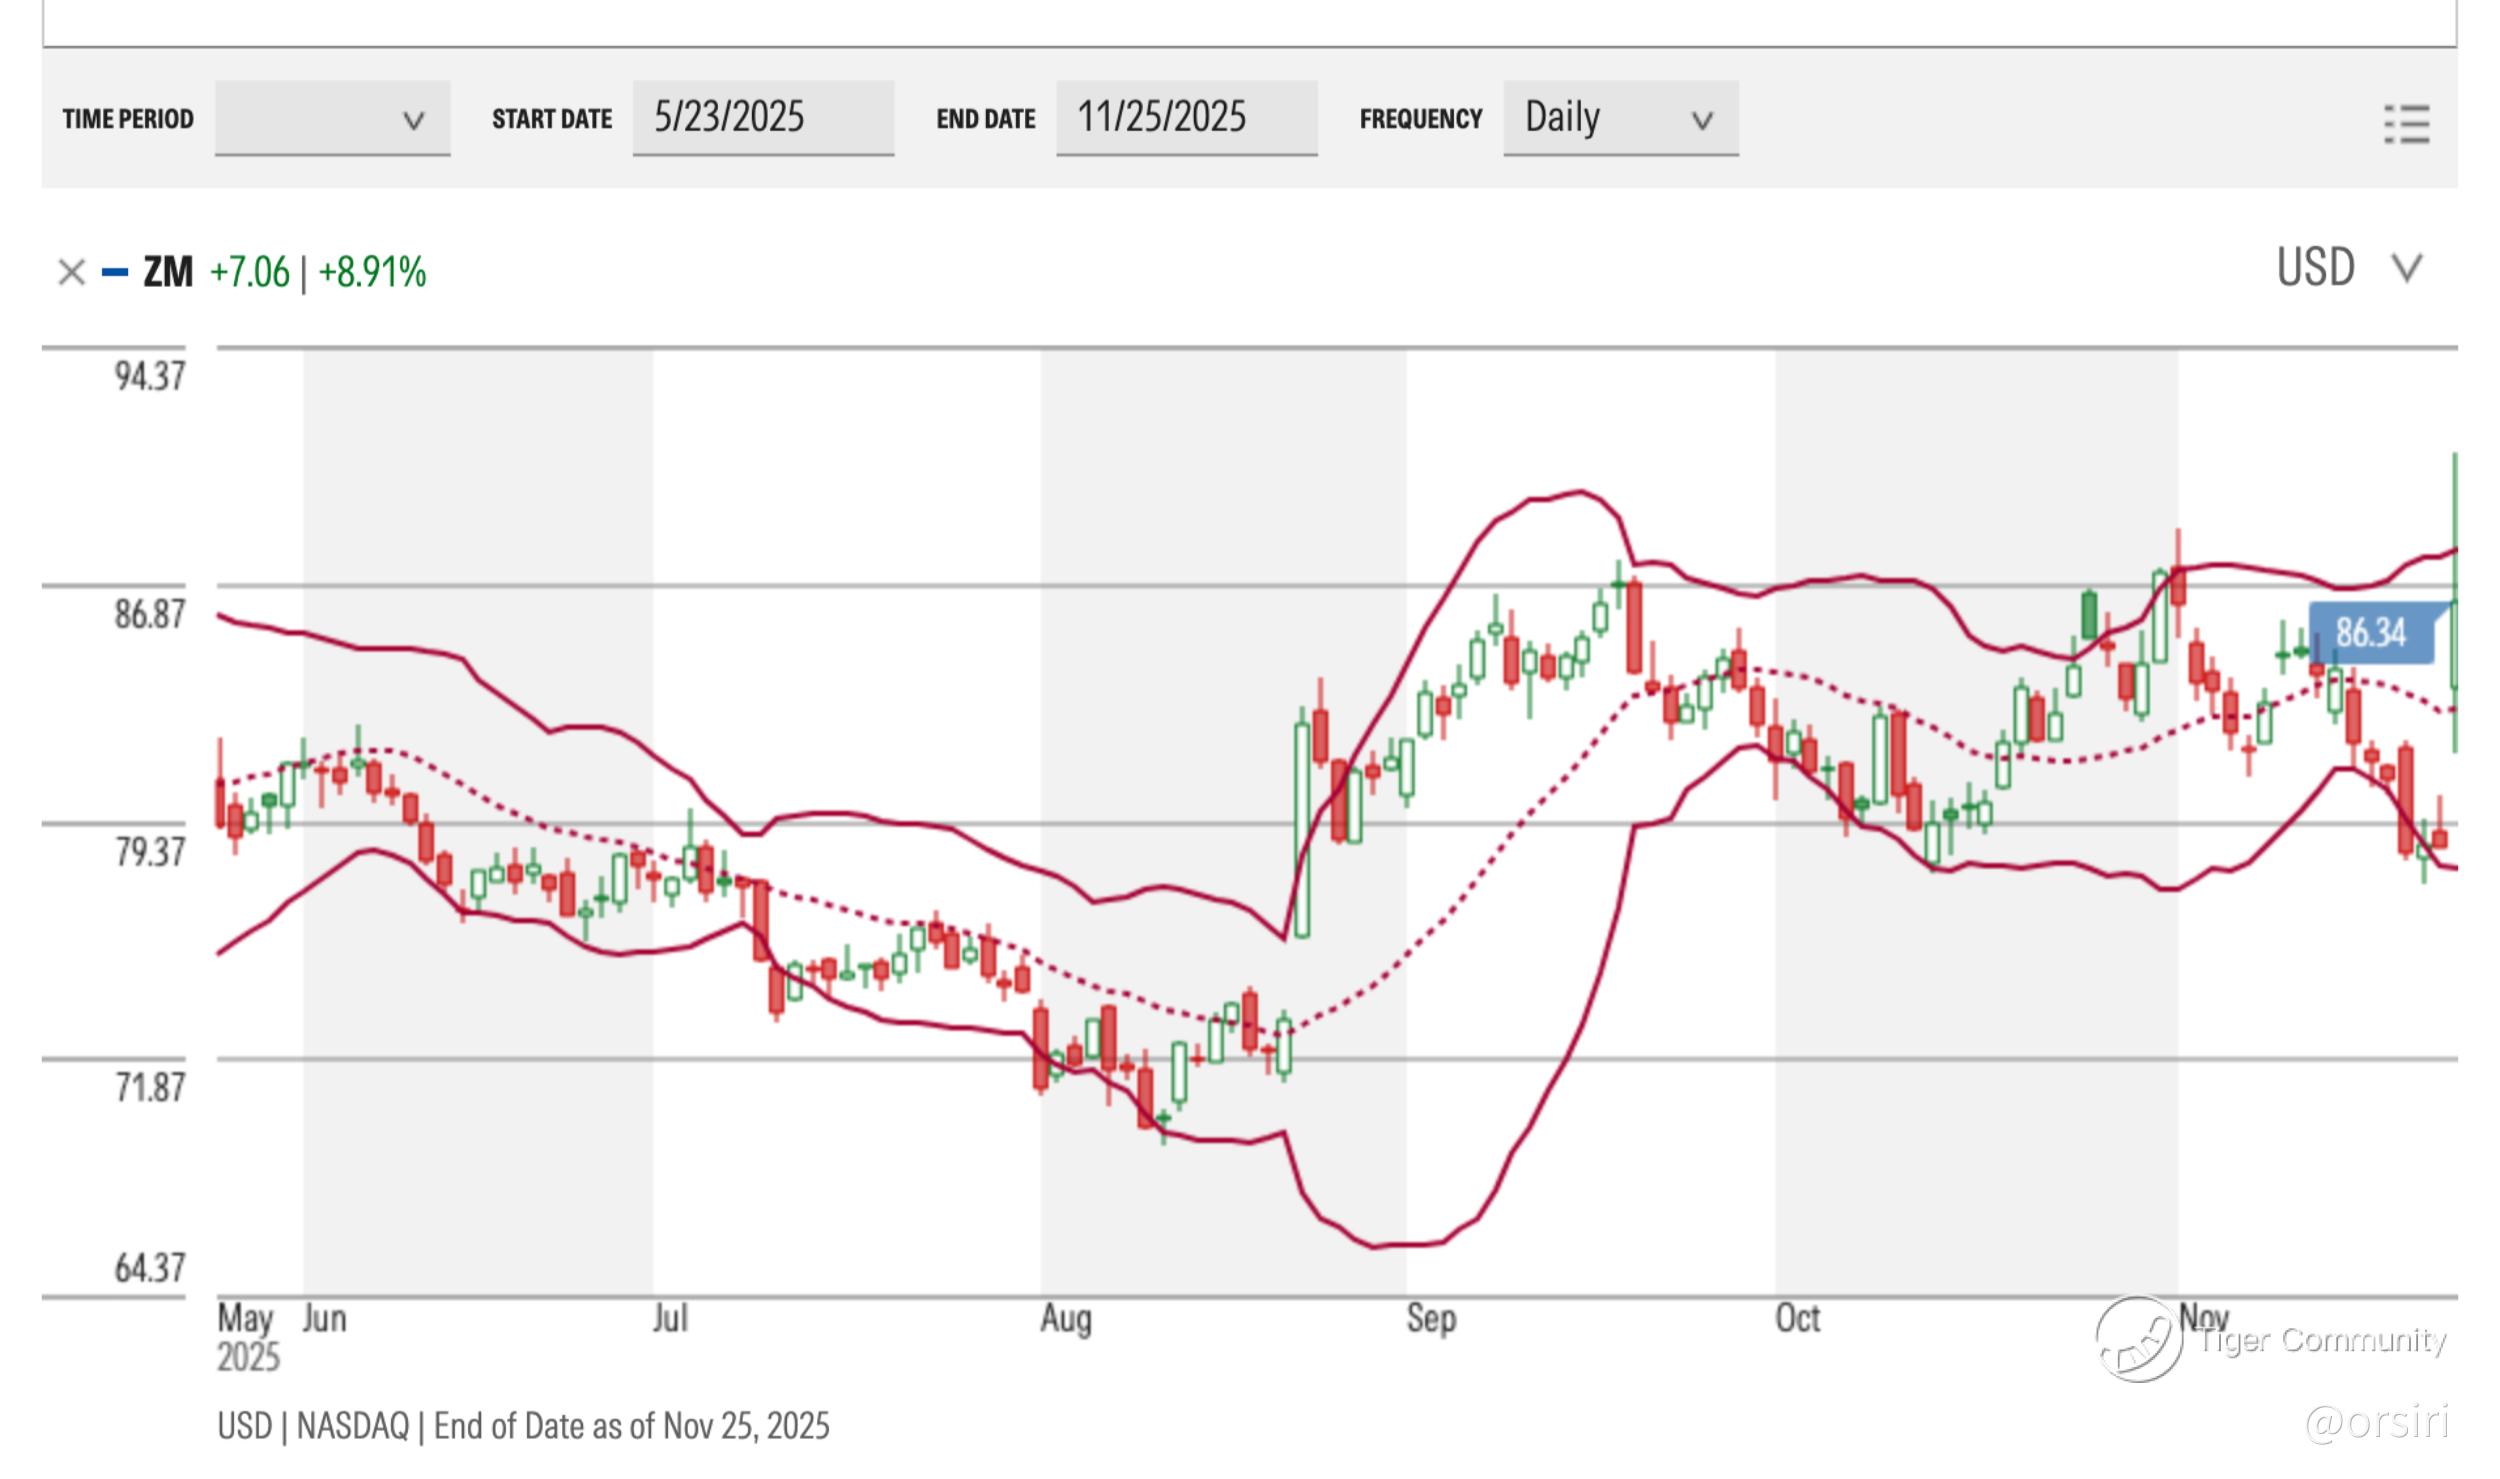Click the Aug month axis label
The height and width of the screenshot is (1479, 2500).
click(x=1065, y=1319)
